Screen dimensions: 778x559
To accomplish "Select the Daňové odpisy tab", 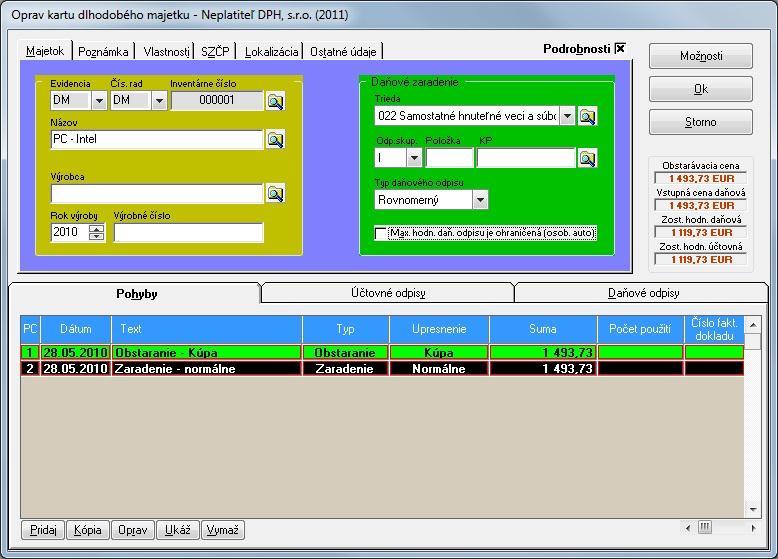I will 644,293.
